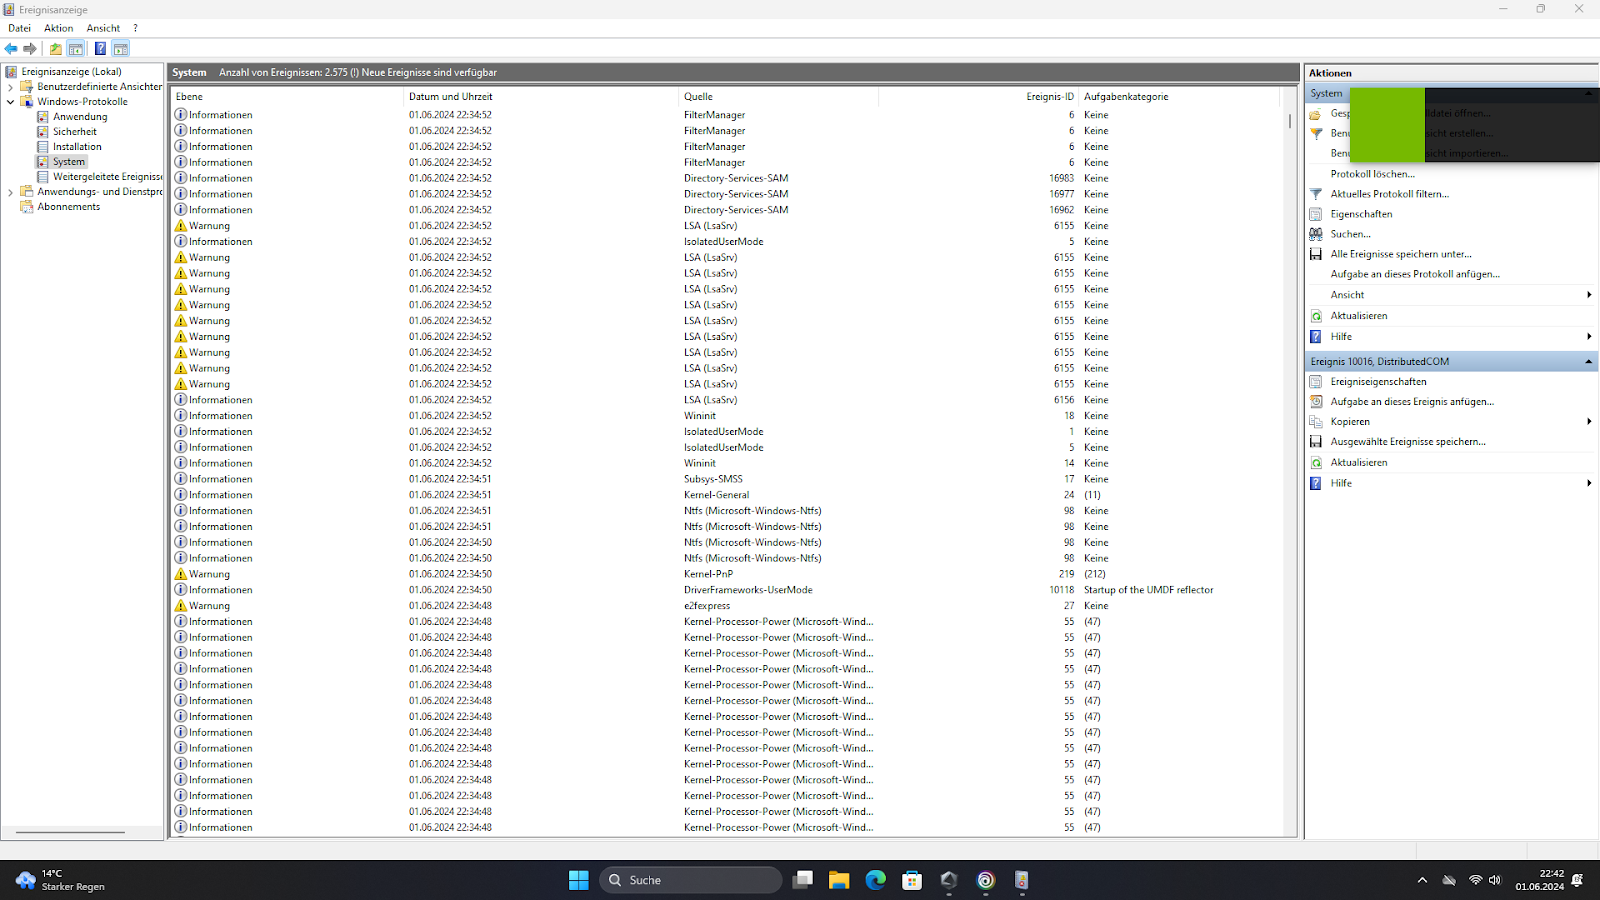Viewport: 1600px width, 900px height.
Task: Click Aufgabe an dieses Protokoll anfügen...
Action: click(1415, 274)
